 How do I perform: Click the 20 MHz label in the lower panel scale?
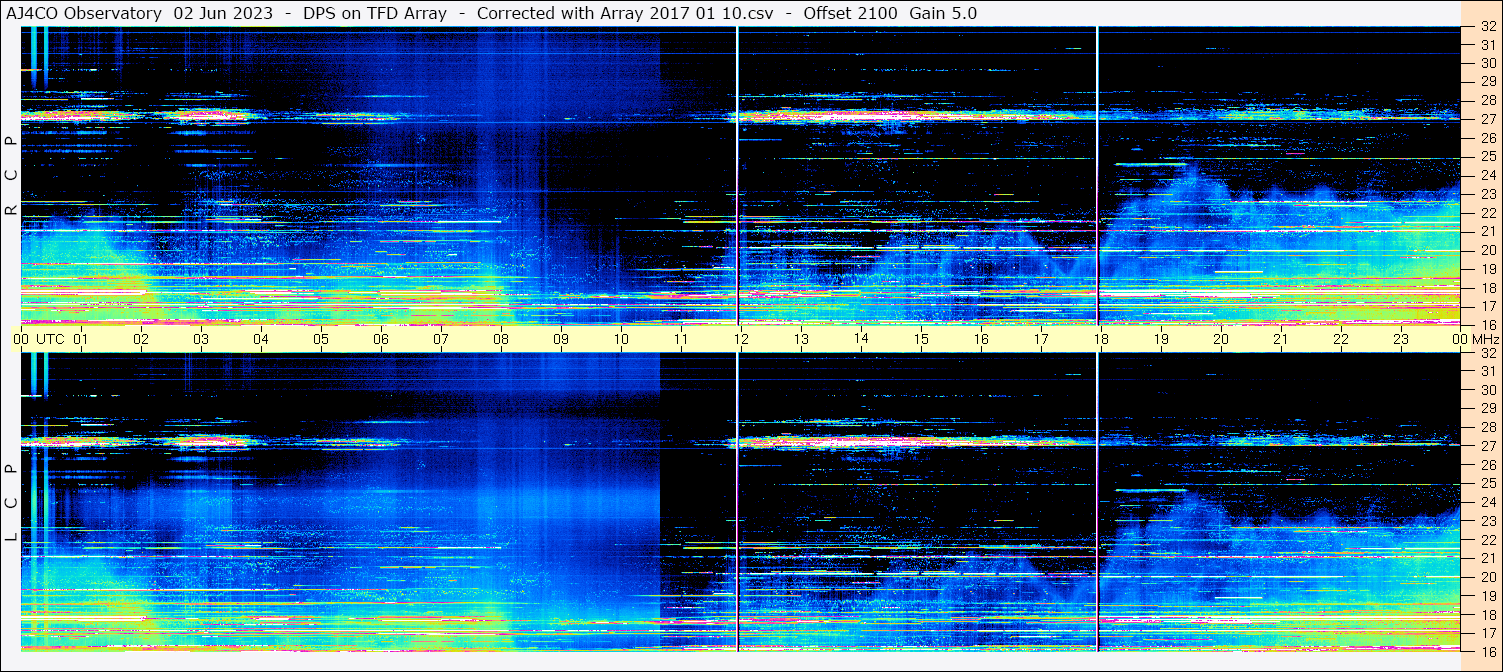click(1487, 577)
